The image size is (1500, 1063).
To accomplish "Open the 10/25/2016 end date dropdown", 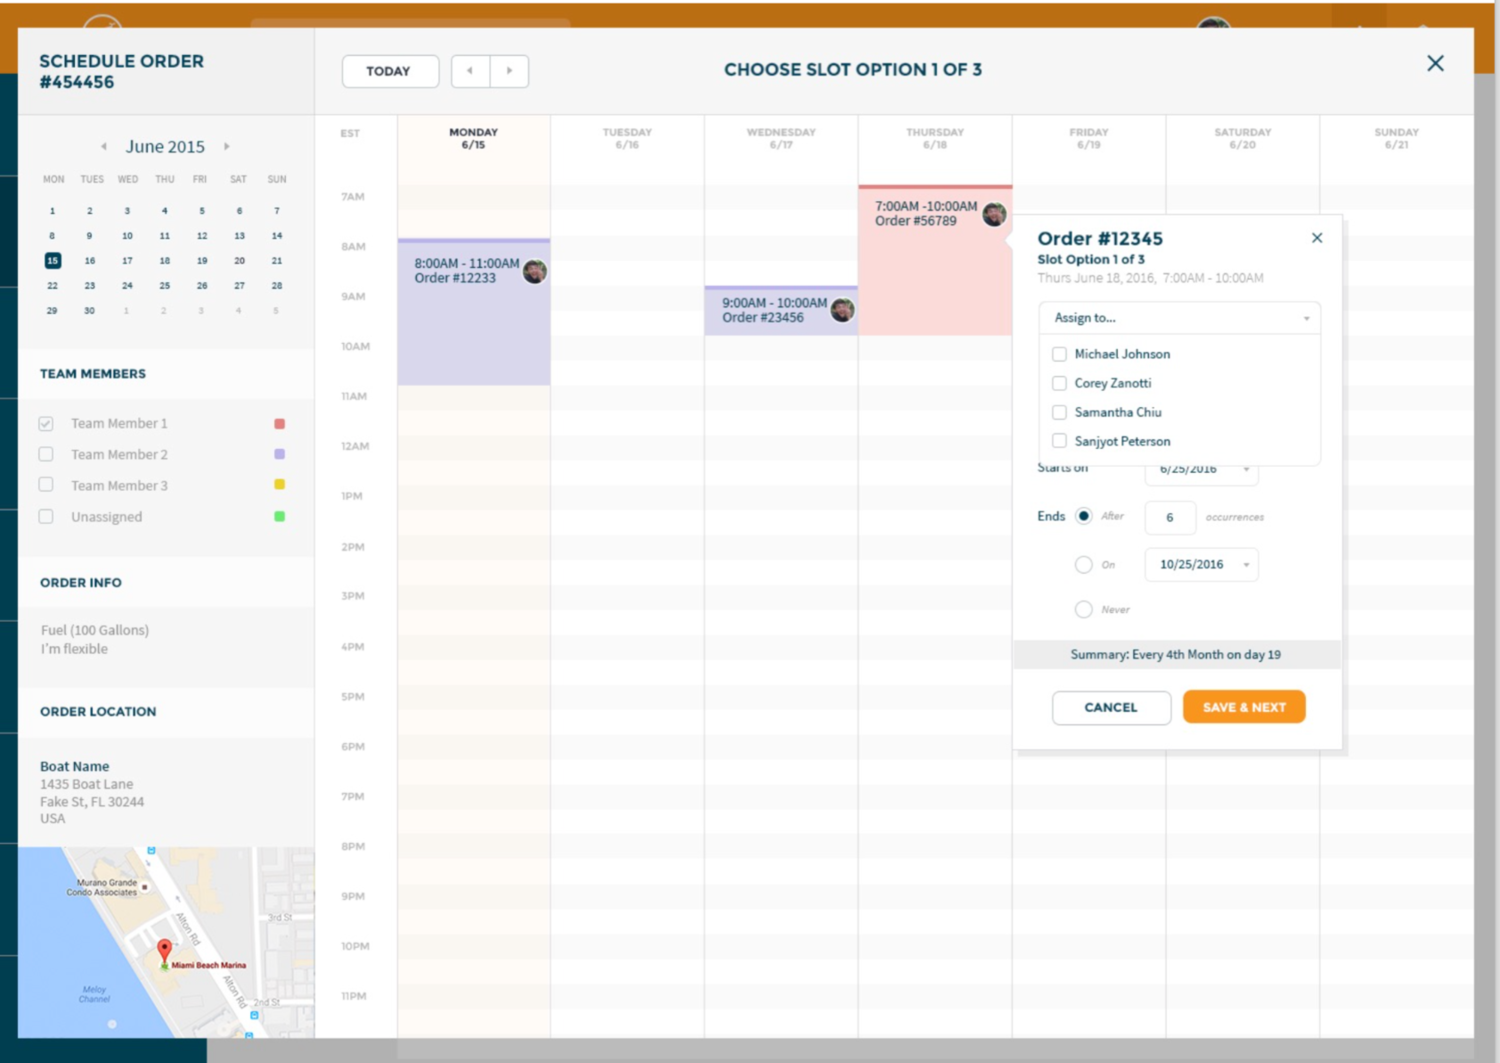I will tap(1202, 564).
